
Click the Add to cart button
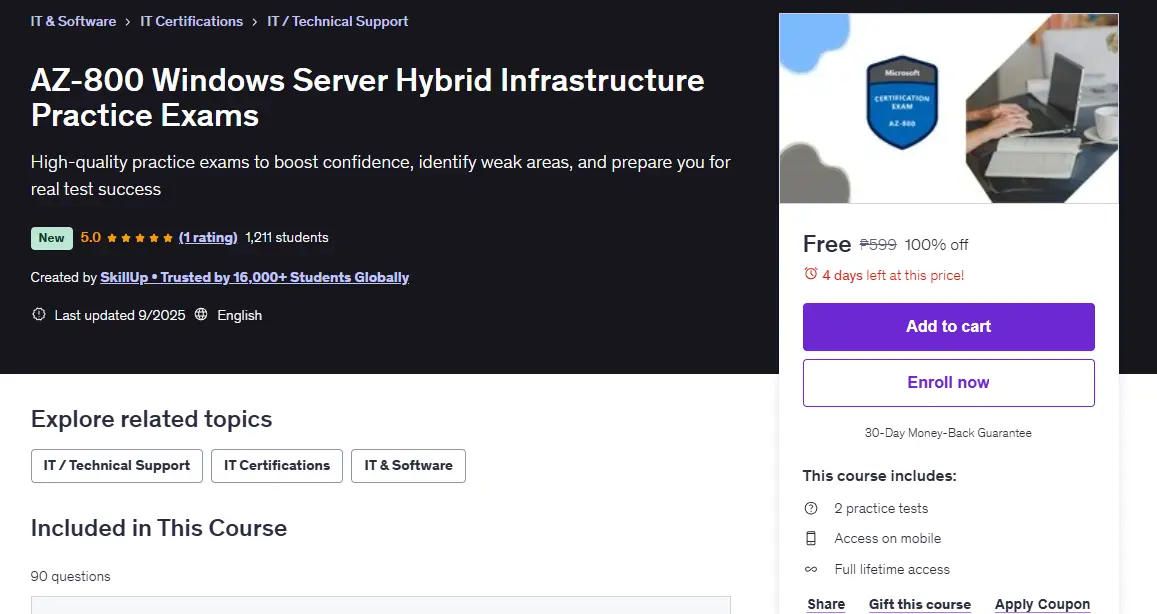point(949,327)
